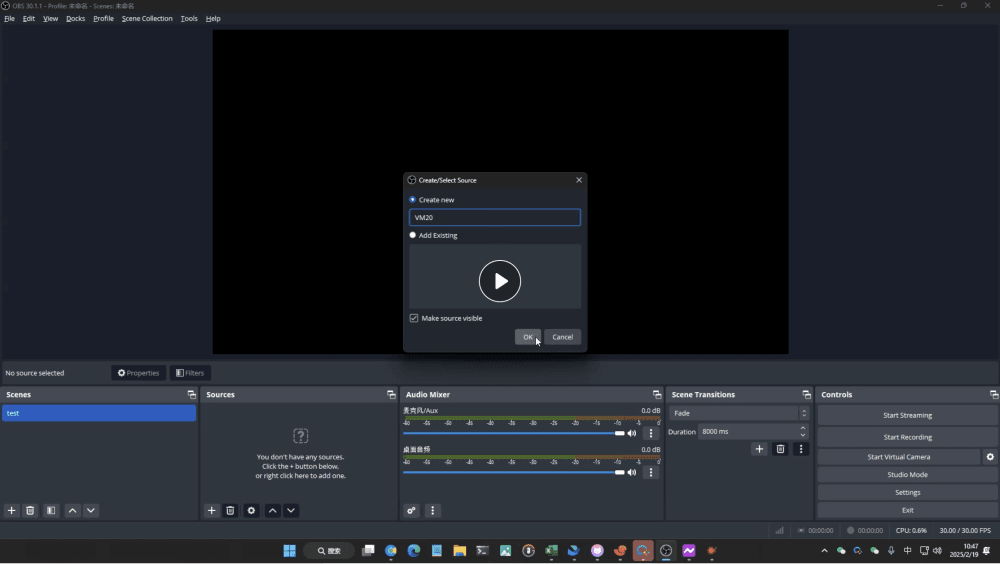This screenshot has width=1000, height=564.
Task: Increase the transition Duration value with the up arrow
Action: [803, 428]
